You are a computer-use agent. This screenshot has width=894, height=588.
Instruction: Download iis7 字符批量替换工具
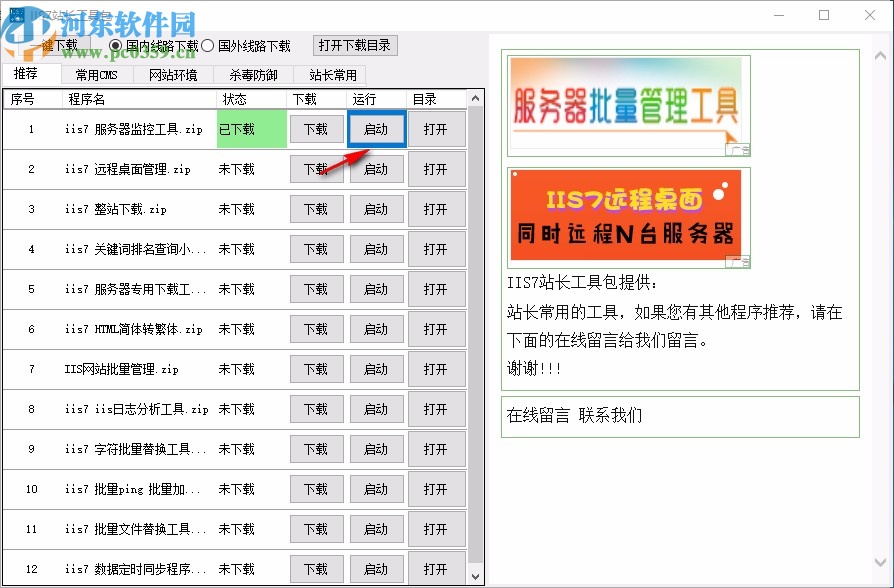pyautogui.click(x=316, y=448)
